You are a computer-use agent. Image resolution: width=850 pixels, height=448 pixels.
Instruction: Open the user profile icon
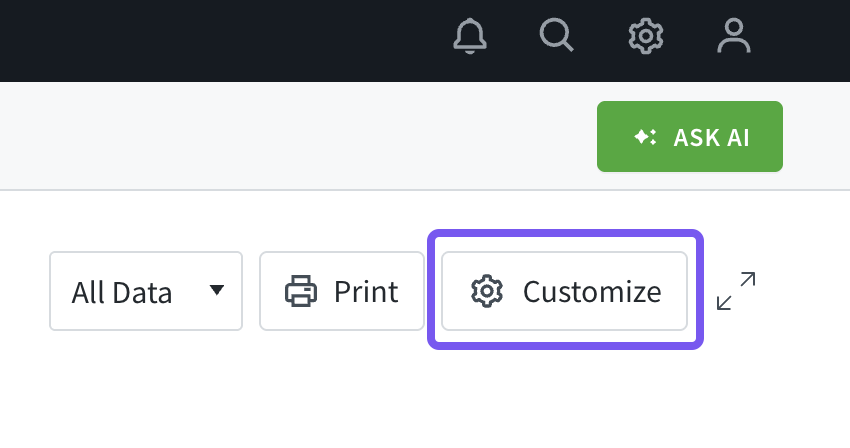click(x=734, y=37)
